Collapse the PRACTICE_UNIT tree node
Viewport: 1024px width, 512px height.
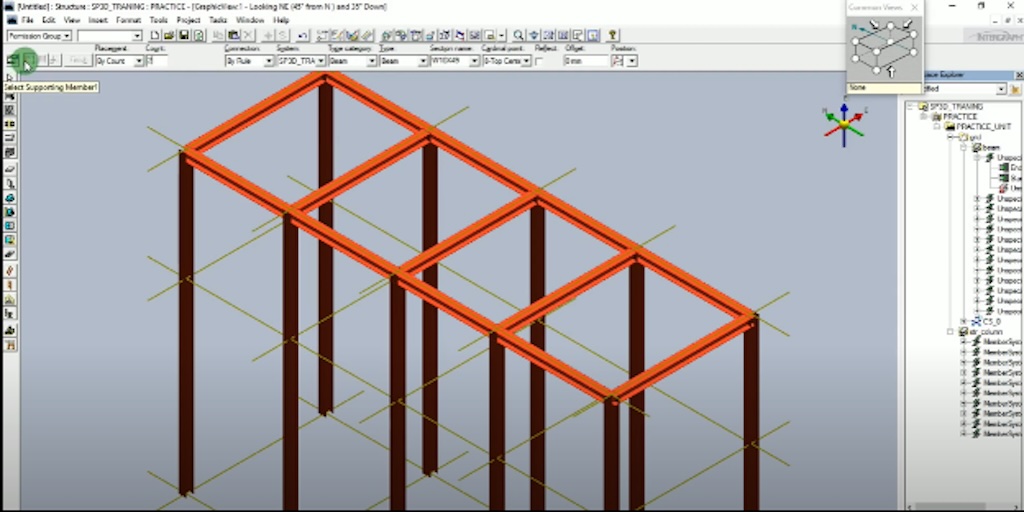(936, 127)
